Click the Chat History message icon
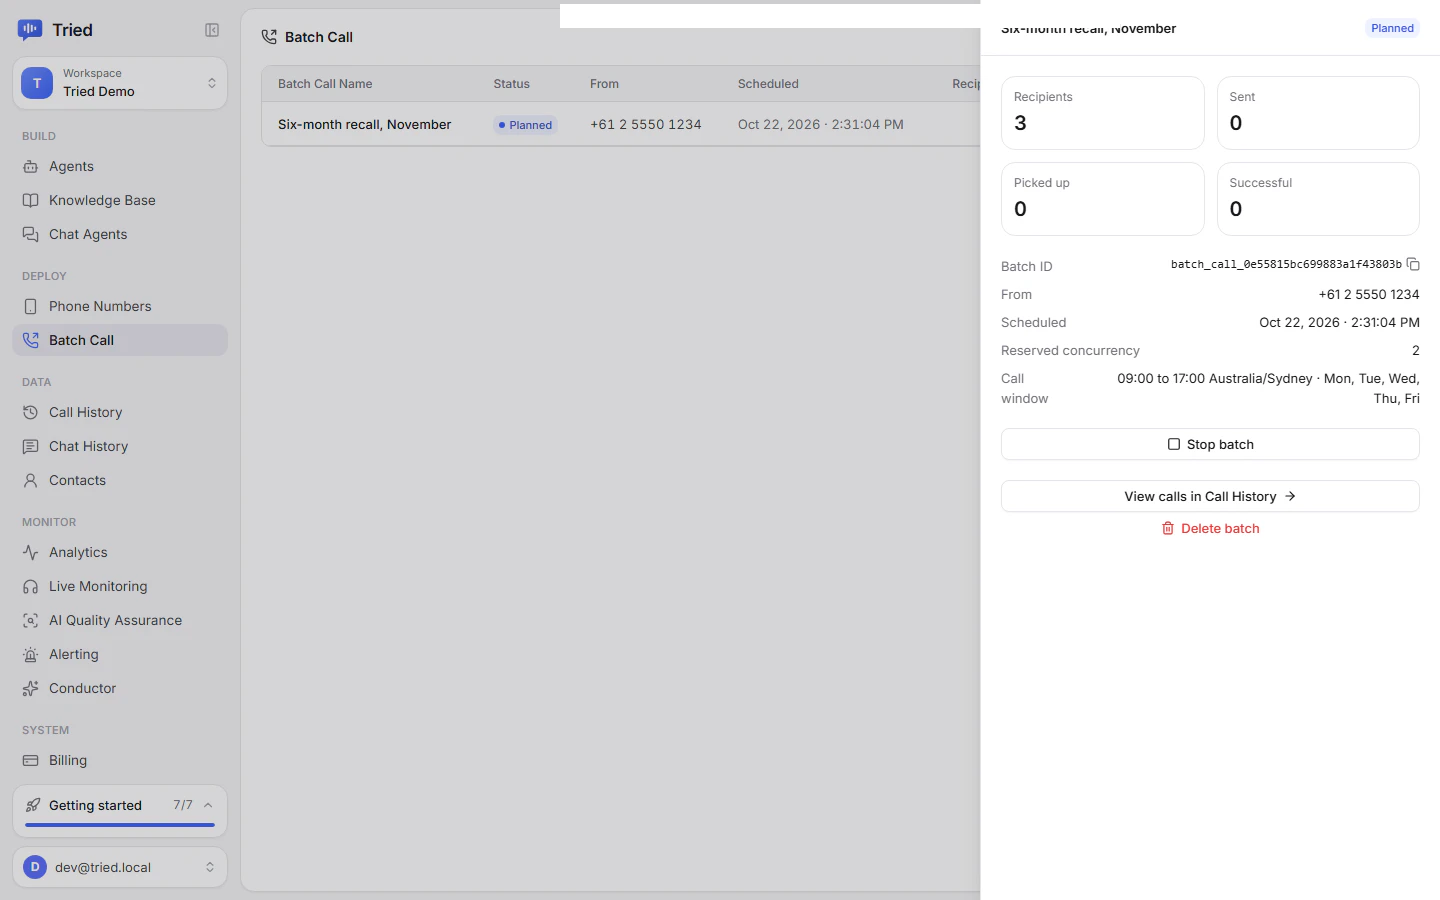The image size is (1440, 900). (31, 446)
